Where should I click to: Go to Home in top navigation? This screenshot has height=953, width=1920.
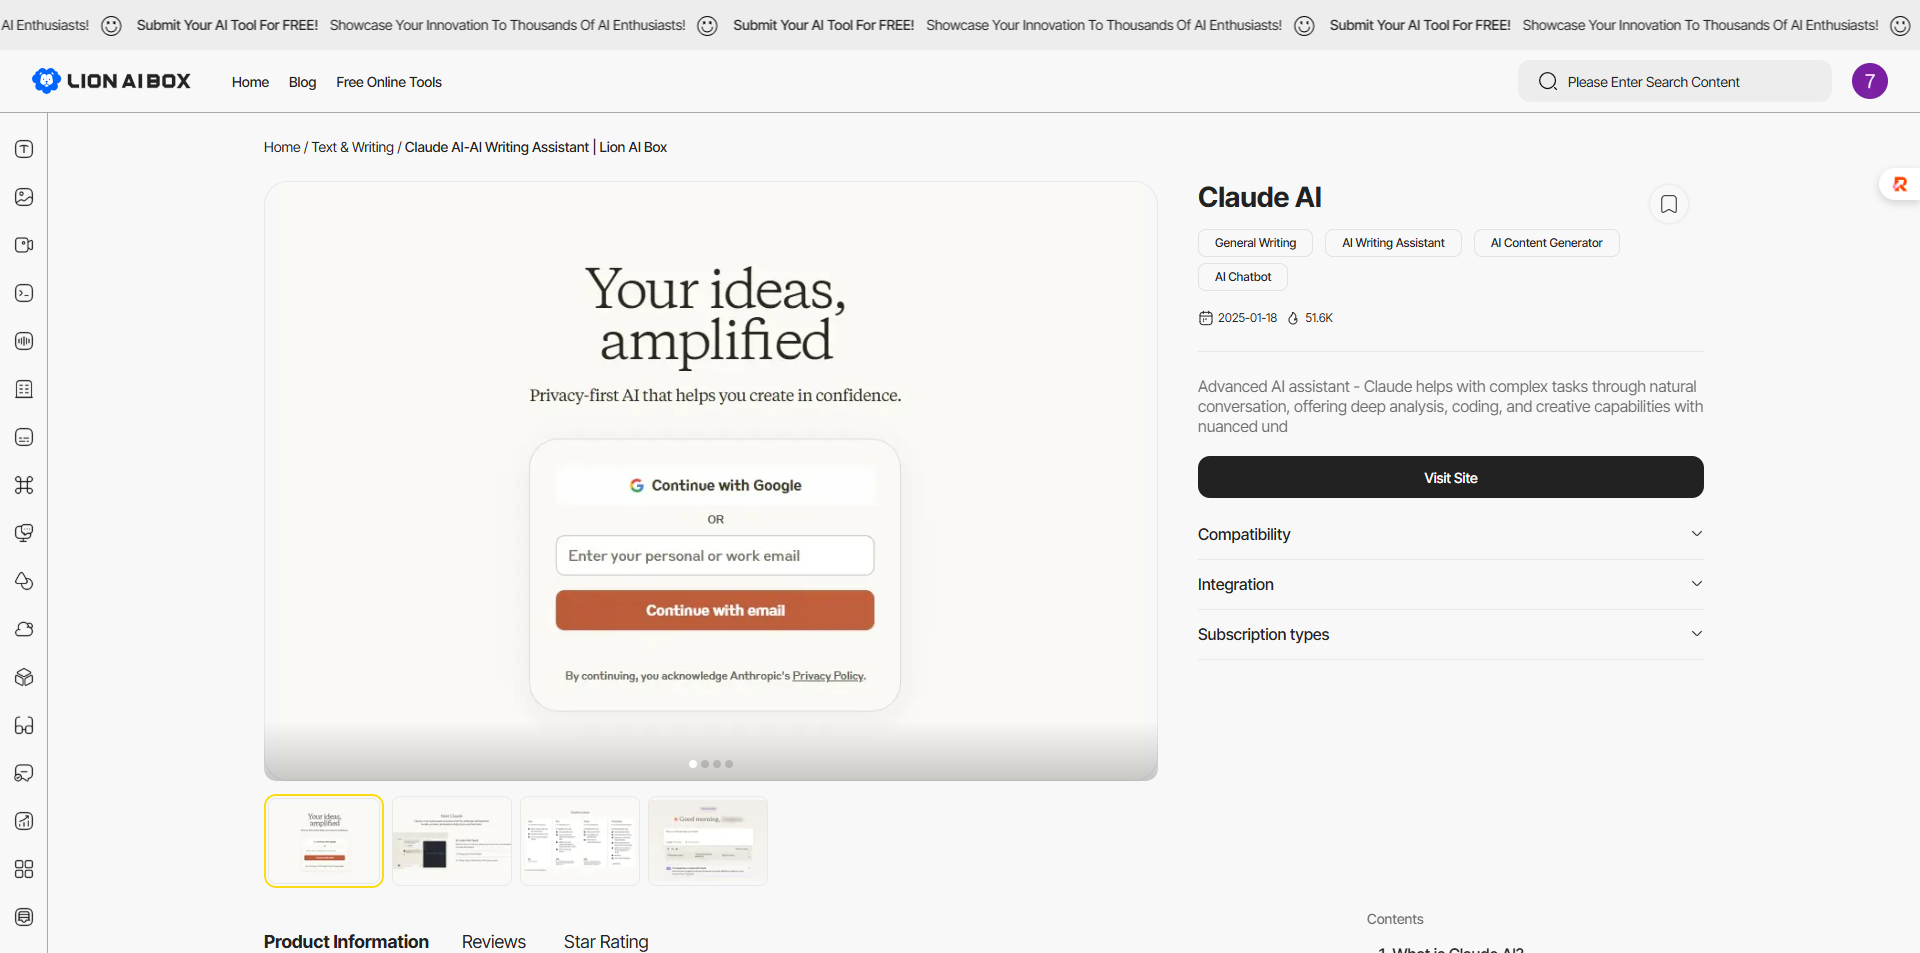tap(250, 82)
